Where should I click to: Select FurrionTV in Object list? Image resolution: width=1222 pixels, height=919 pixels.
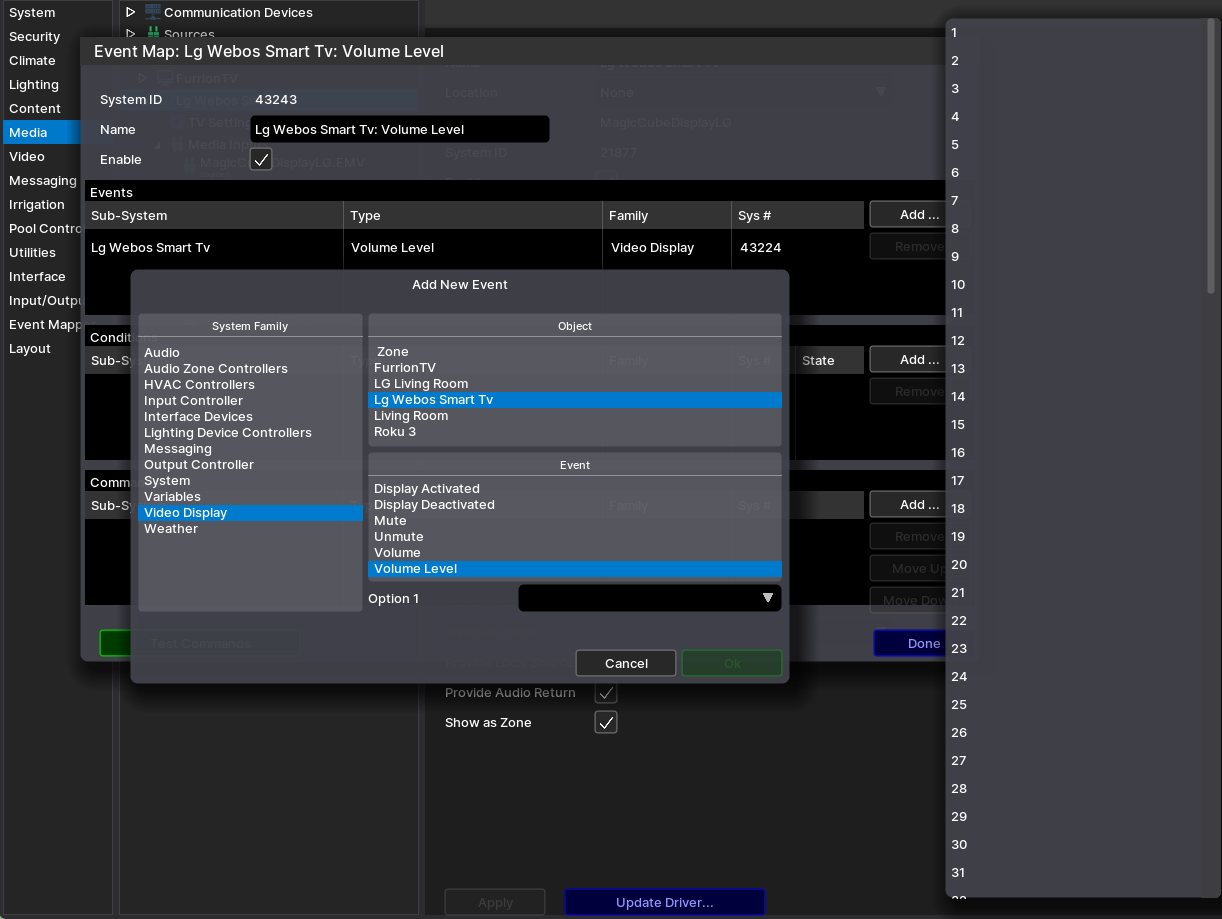pos(575,367)
